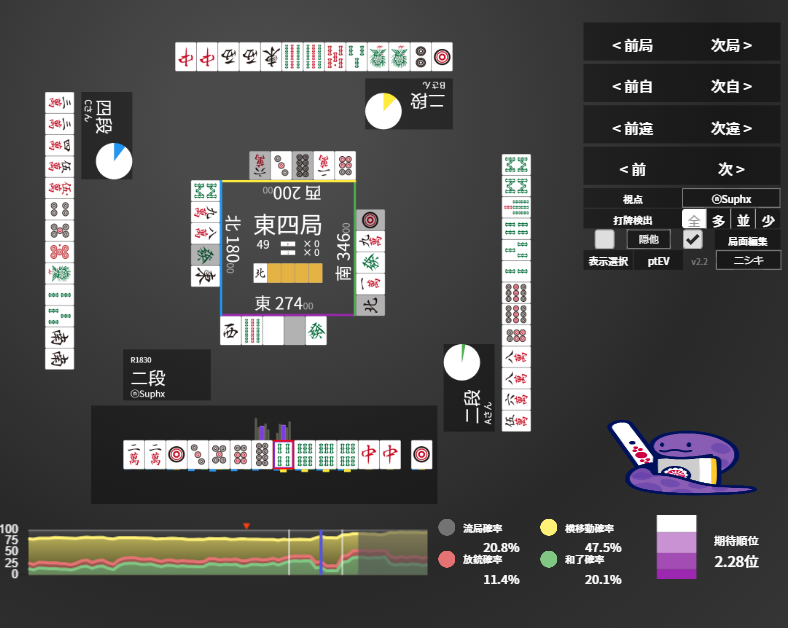
Task: Open the 視点 player dropdown showing Suphx
Action: point(731,199)
